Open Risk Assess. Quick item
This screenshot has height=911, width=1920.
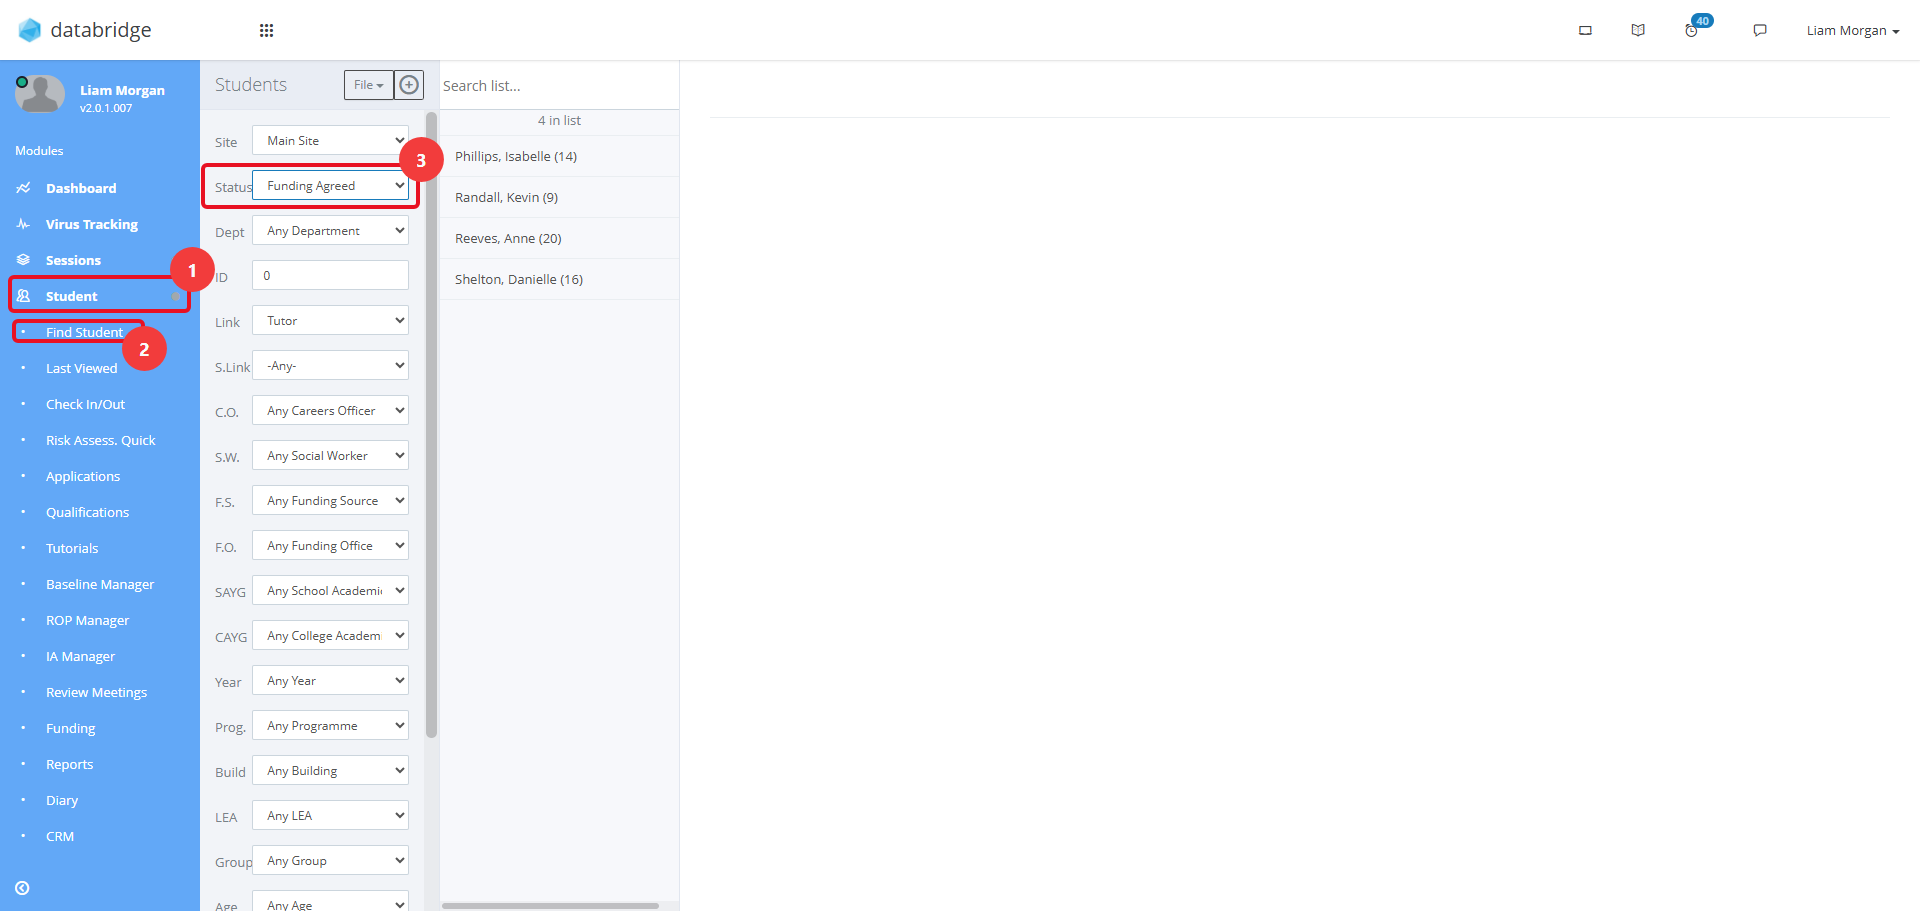[101, 440]
